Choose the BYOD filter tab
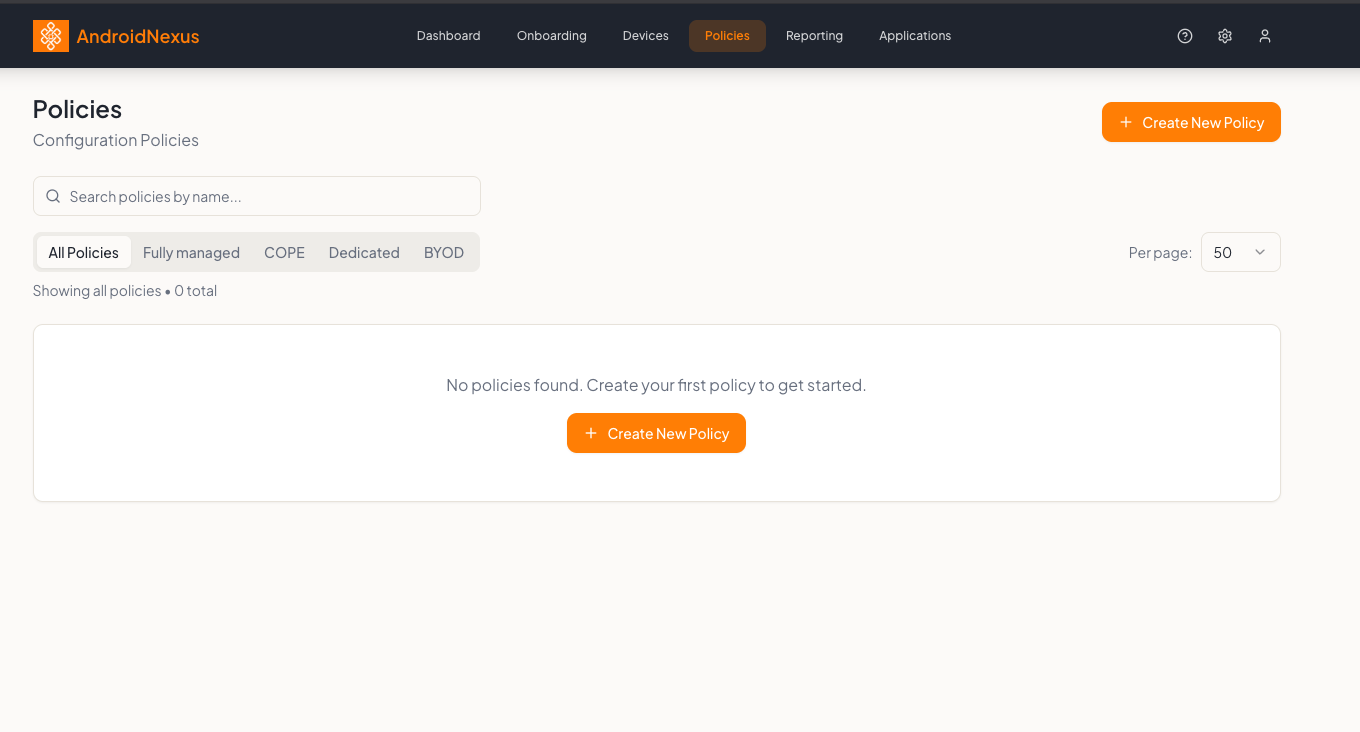The width and height of the screenshot is (1360, 732). pyautogui.click(x=444, y=253)
